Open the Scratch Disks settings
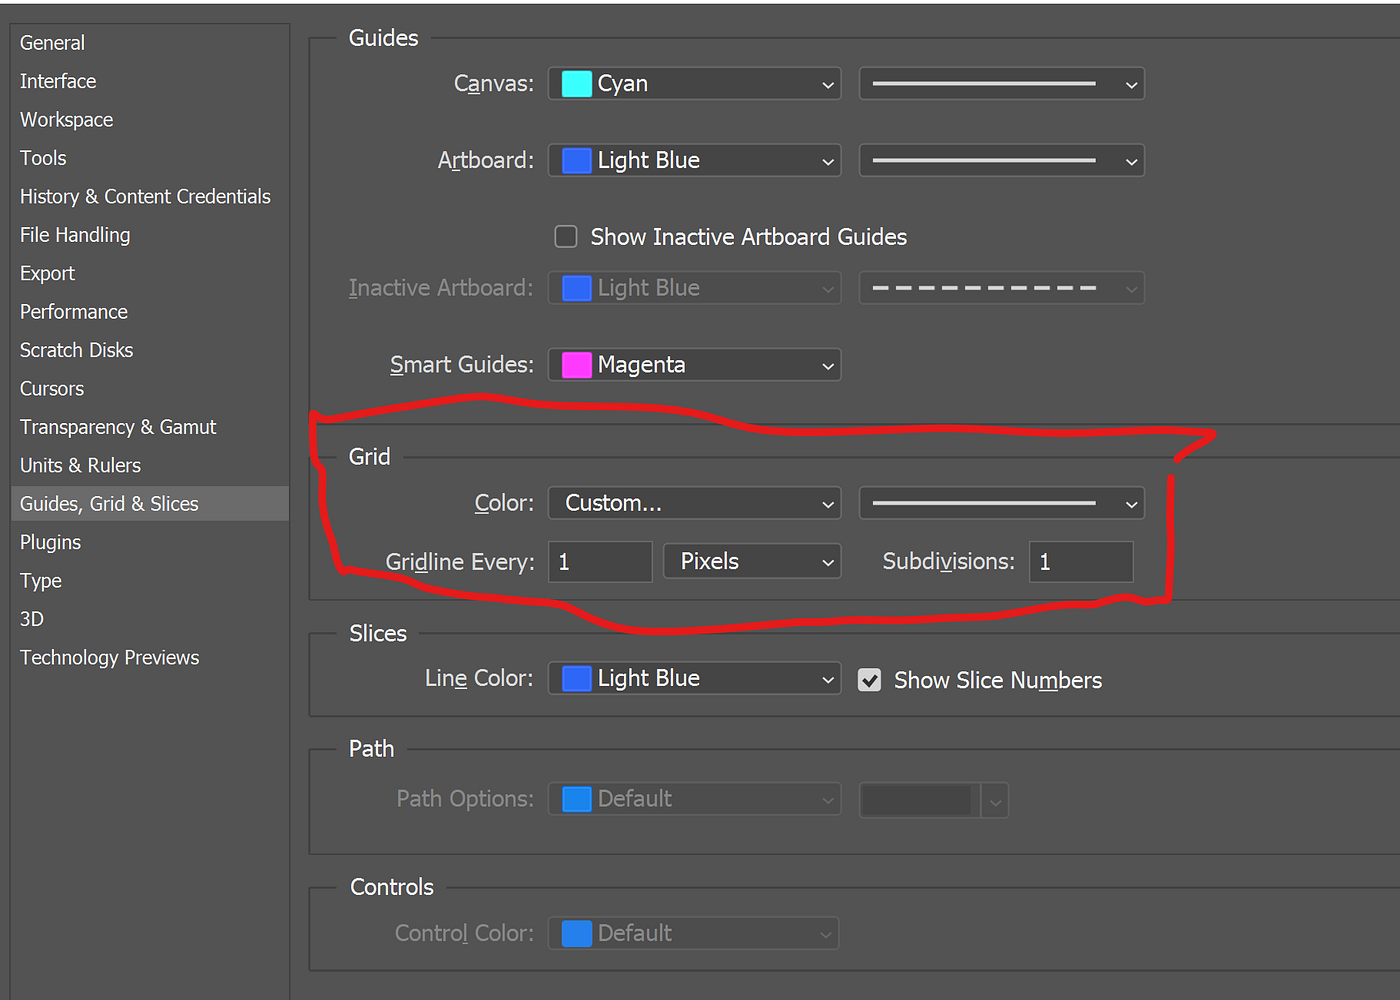This screenshot has height=1000, width=1400. point(76,350)
